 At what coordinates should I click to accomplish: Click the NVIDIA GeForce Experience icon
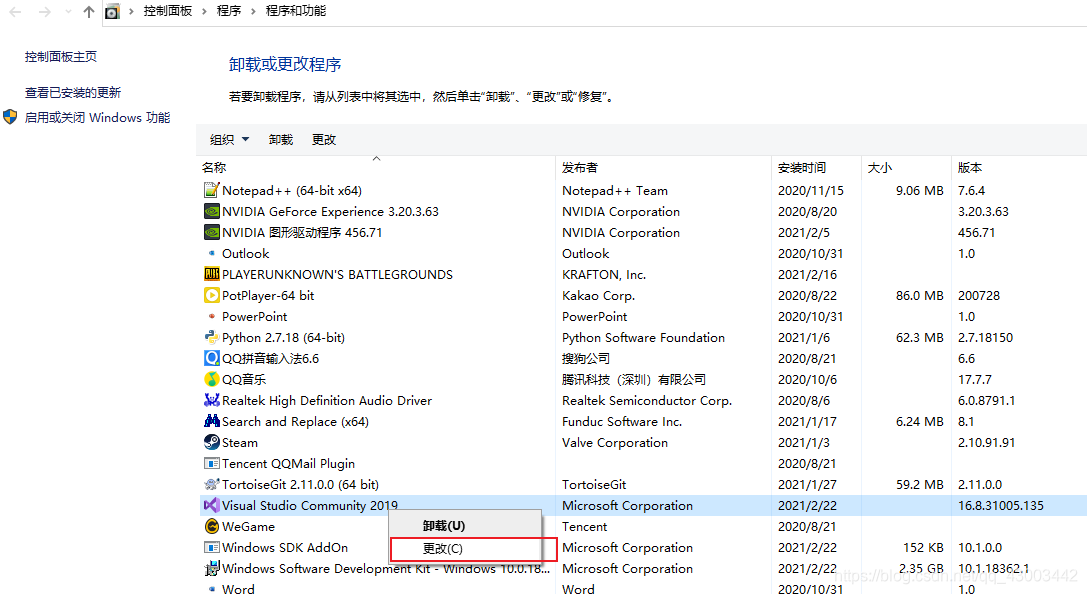point(211,211)
